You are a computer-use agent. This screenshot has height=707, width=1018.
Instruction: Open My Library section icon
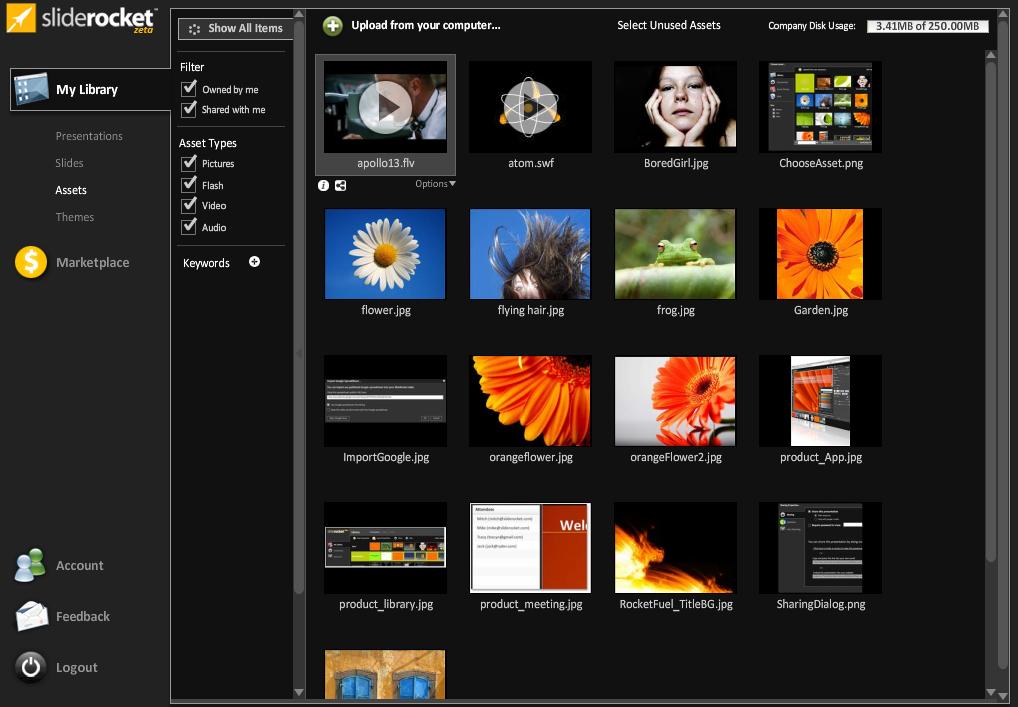point(32,89)
